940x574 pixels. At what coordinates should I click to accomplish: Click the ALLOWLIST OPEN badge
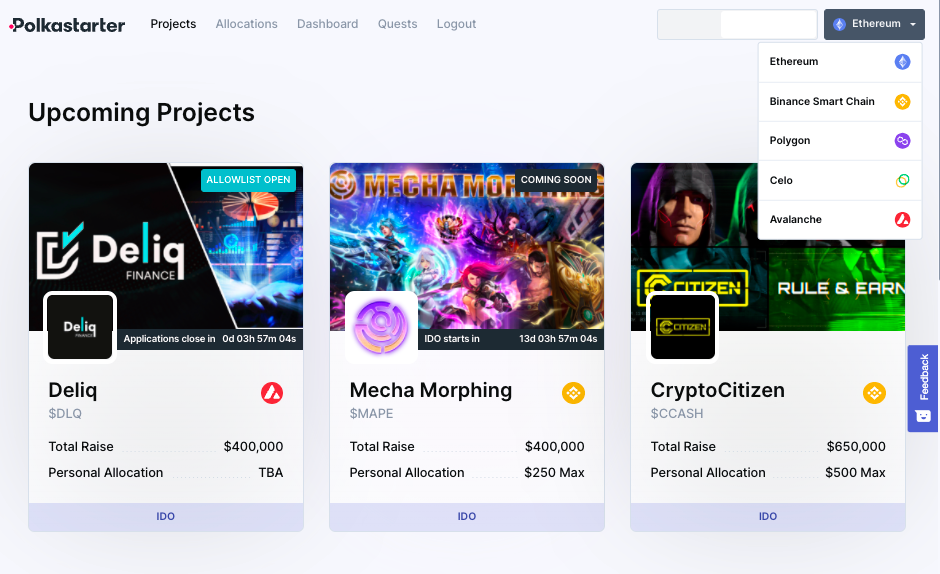point(248,180)
